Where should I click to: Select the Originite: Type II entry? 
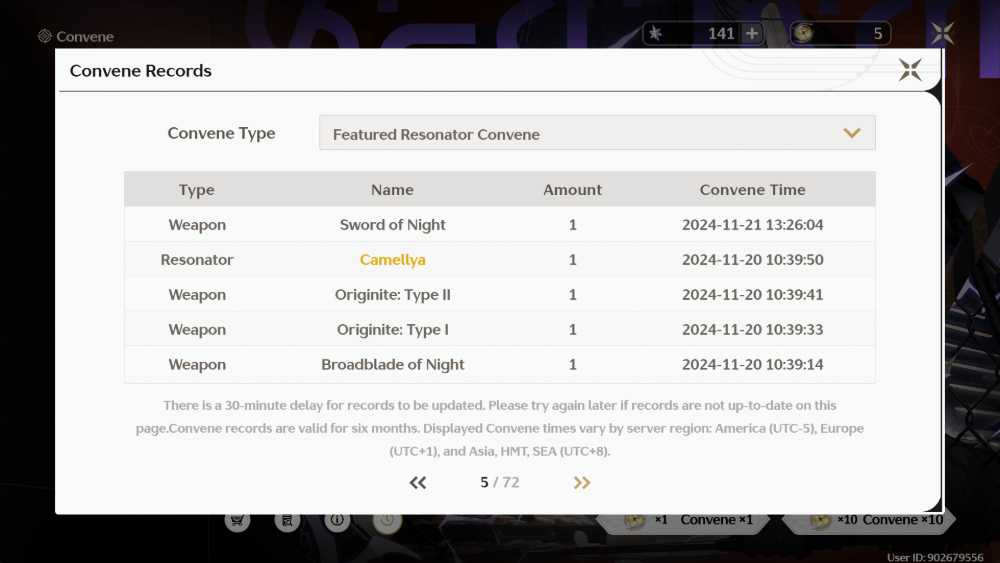pos(392,295)
